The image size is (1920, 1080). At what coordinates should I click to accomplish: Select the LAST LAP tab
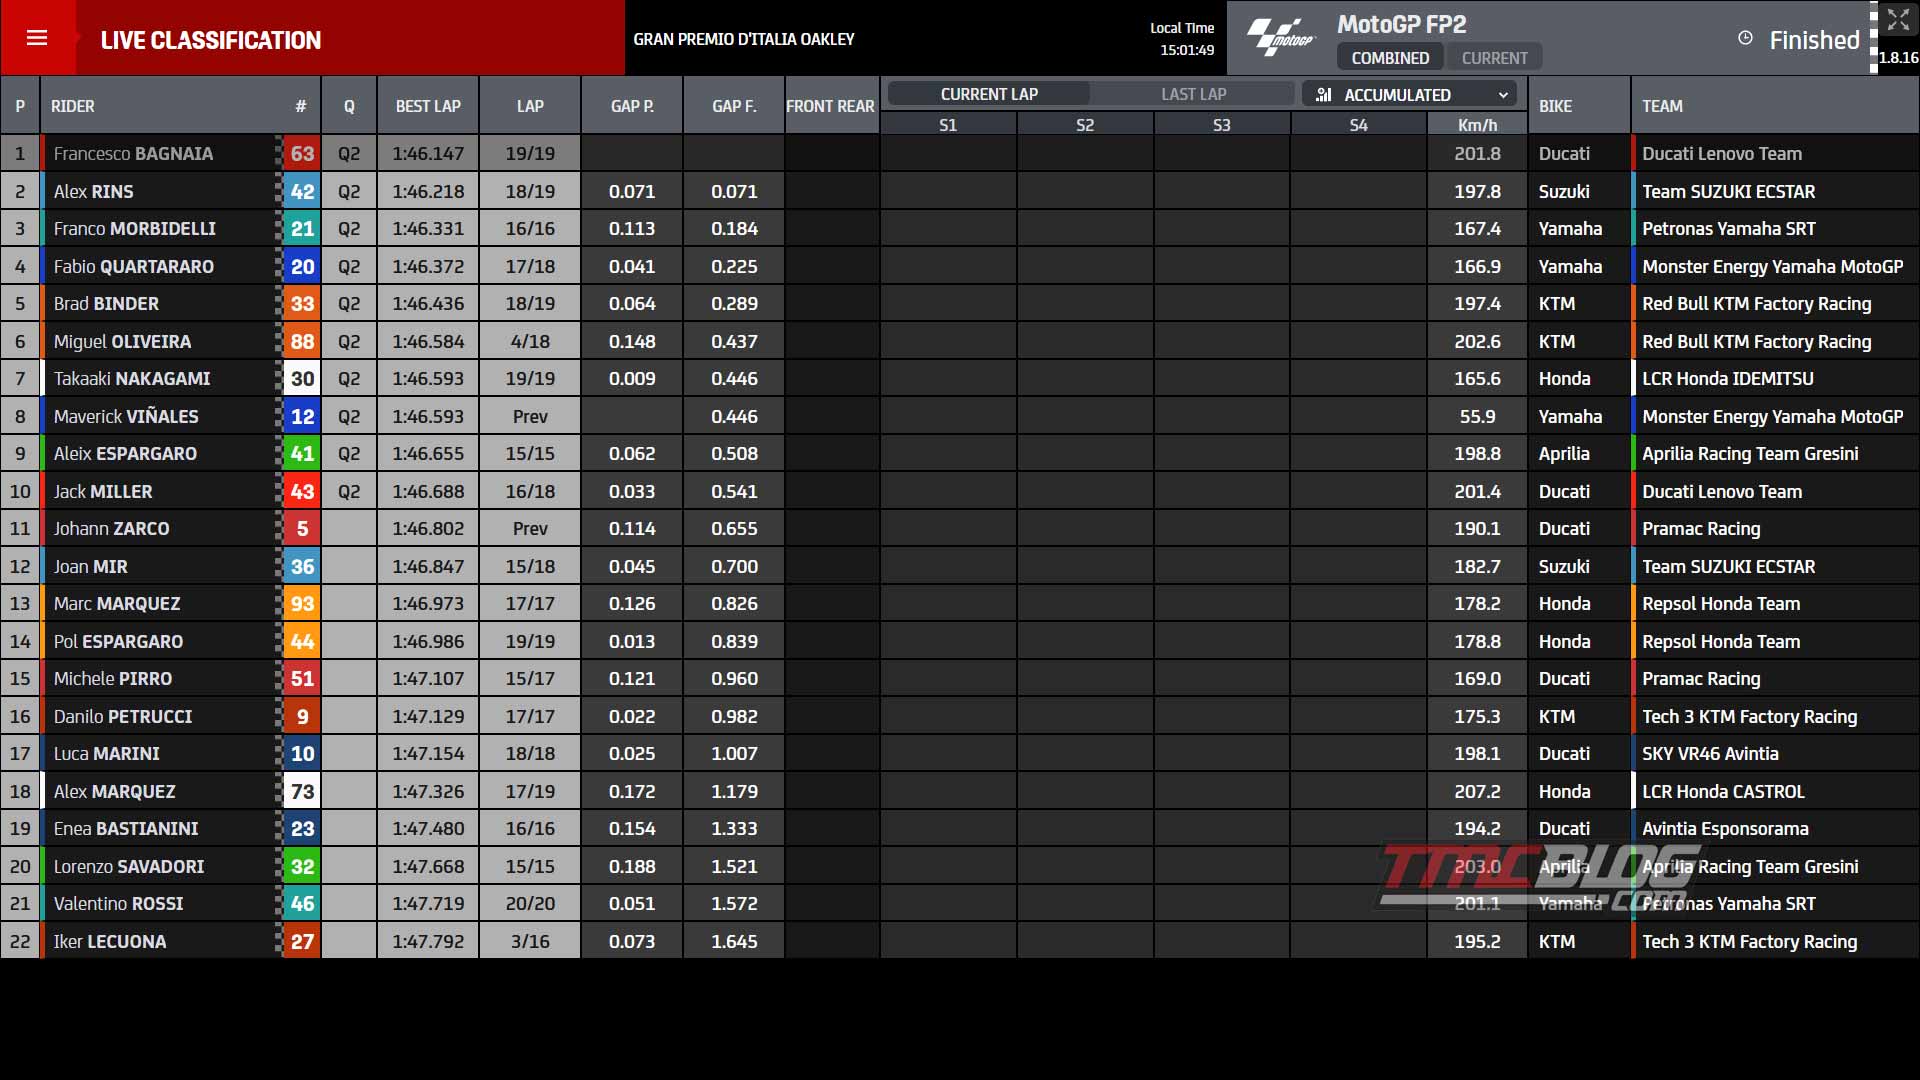pos(1193,94)
